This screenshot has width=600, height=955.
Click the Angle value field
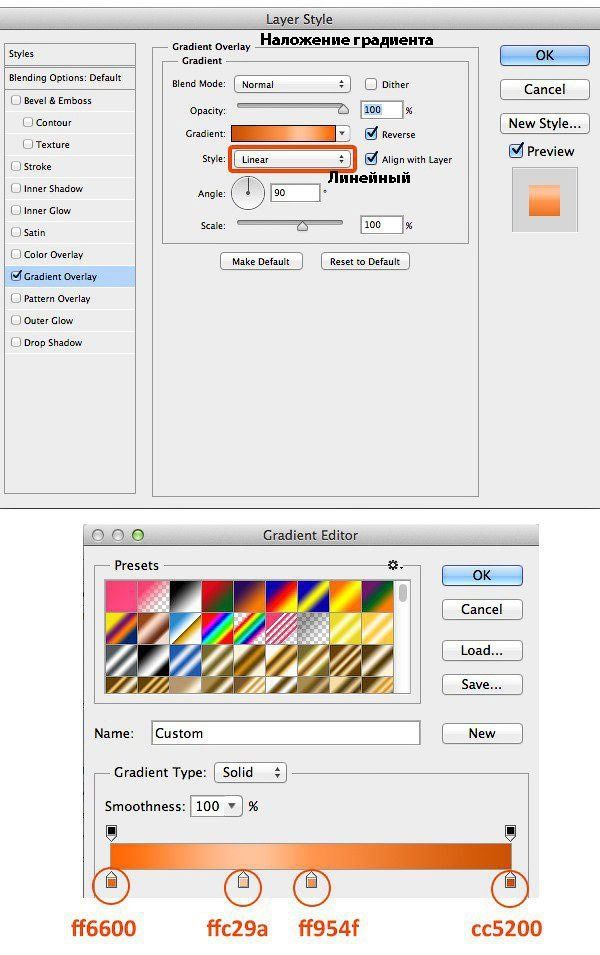[x=295, y=193]
